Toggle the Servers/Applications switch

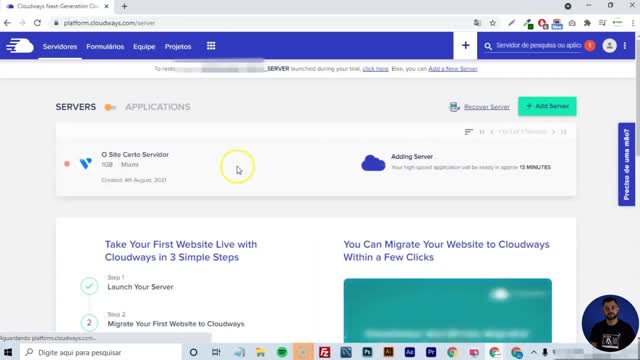tap(110, 107)
